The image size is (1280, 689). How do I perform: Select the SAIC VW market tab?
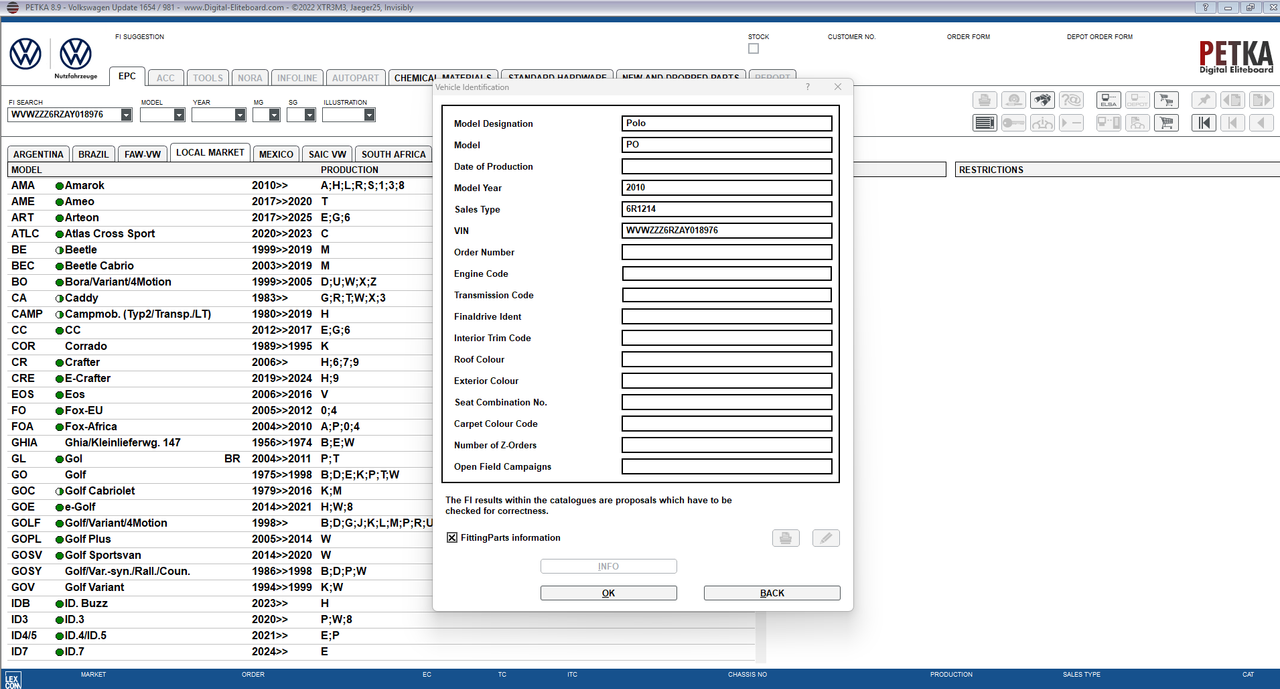coord(327,154)
